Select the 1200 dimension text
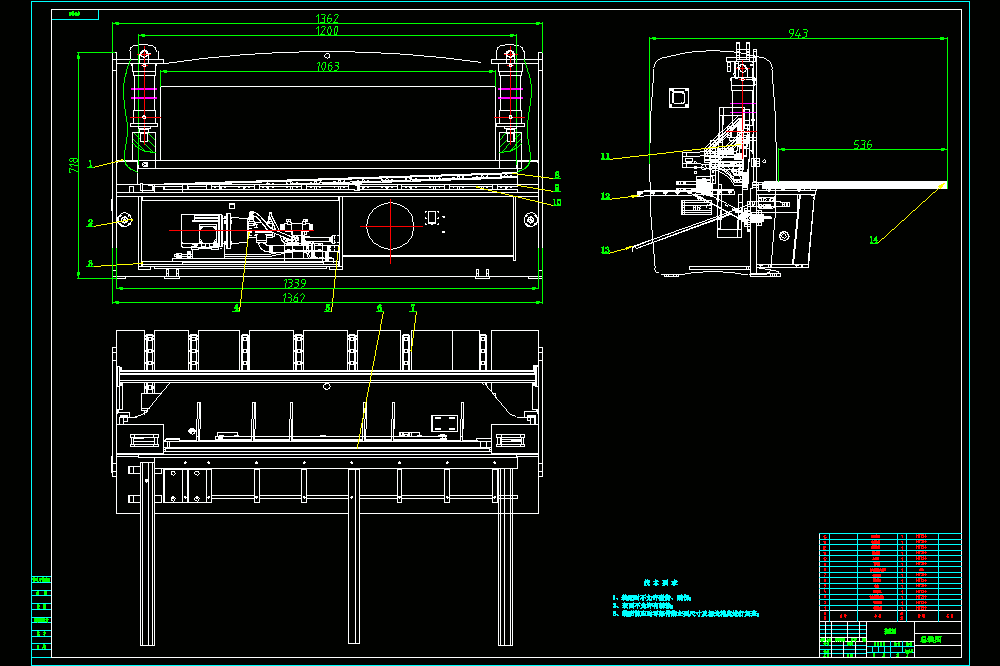Screen dimensions: 1000x666 pyautogui.click(x=327, y=31)
